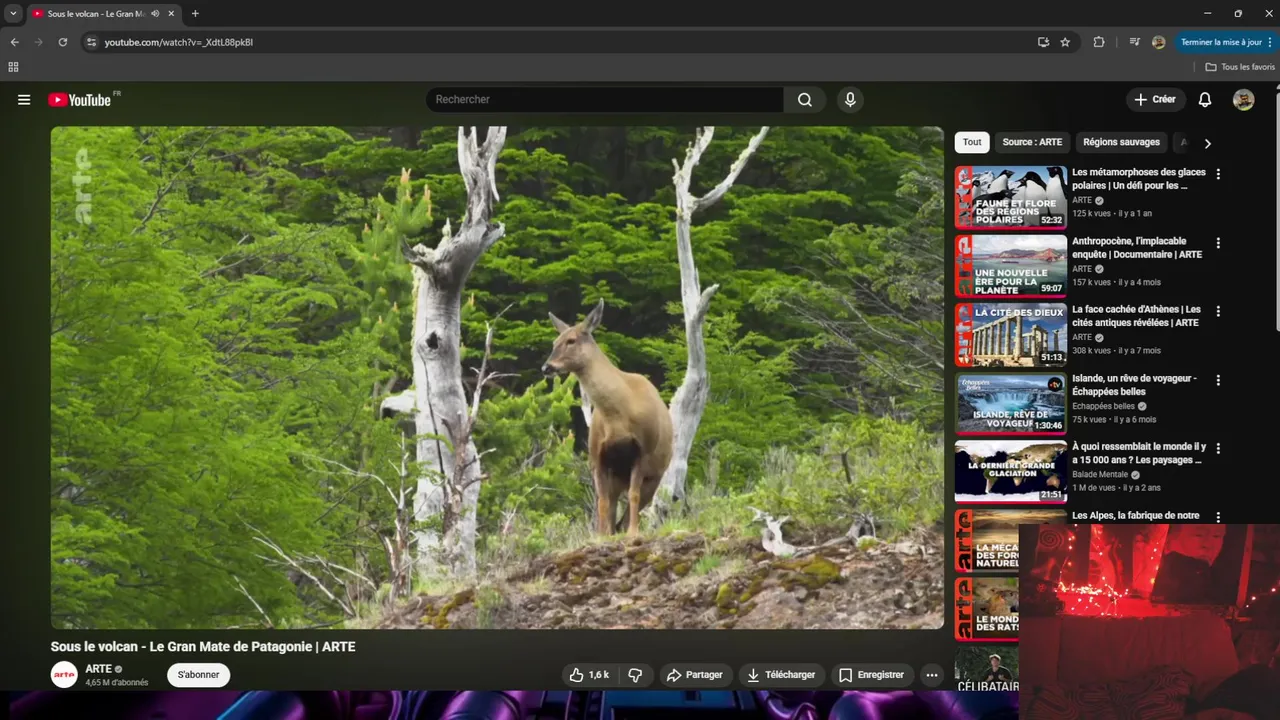Screen dimensions: 1280x720
Task: Open the apps grid in bookmarks bar
Action: coord(13,67)
